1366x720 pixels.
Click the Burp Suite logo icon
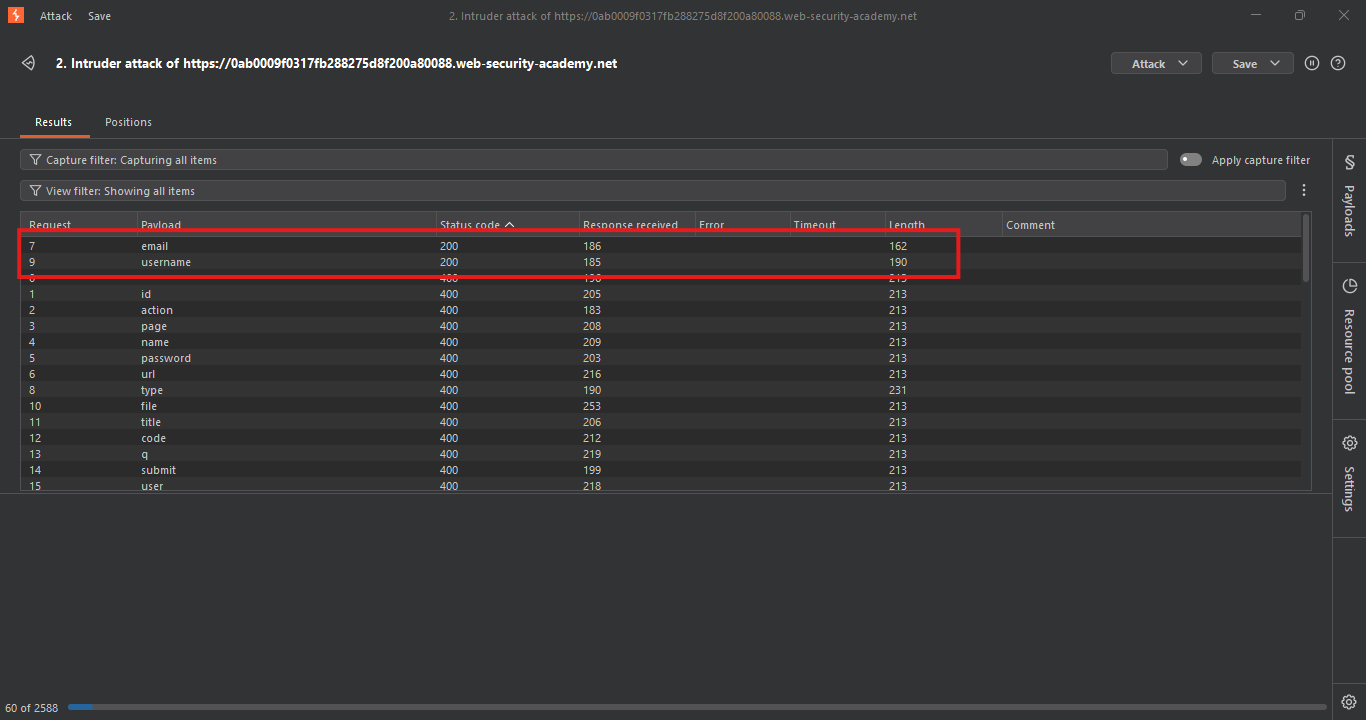(x=15, y=15)
